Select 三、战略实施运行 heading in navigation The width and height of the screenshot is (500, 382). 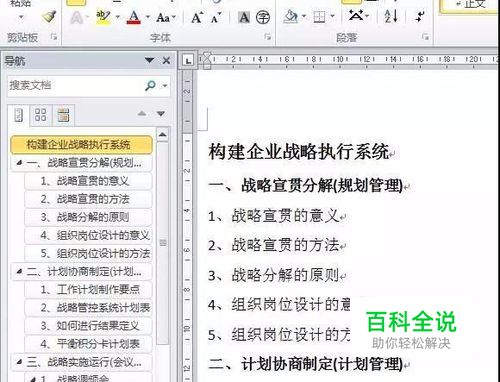point(81,362)
